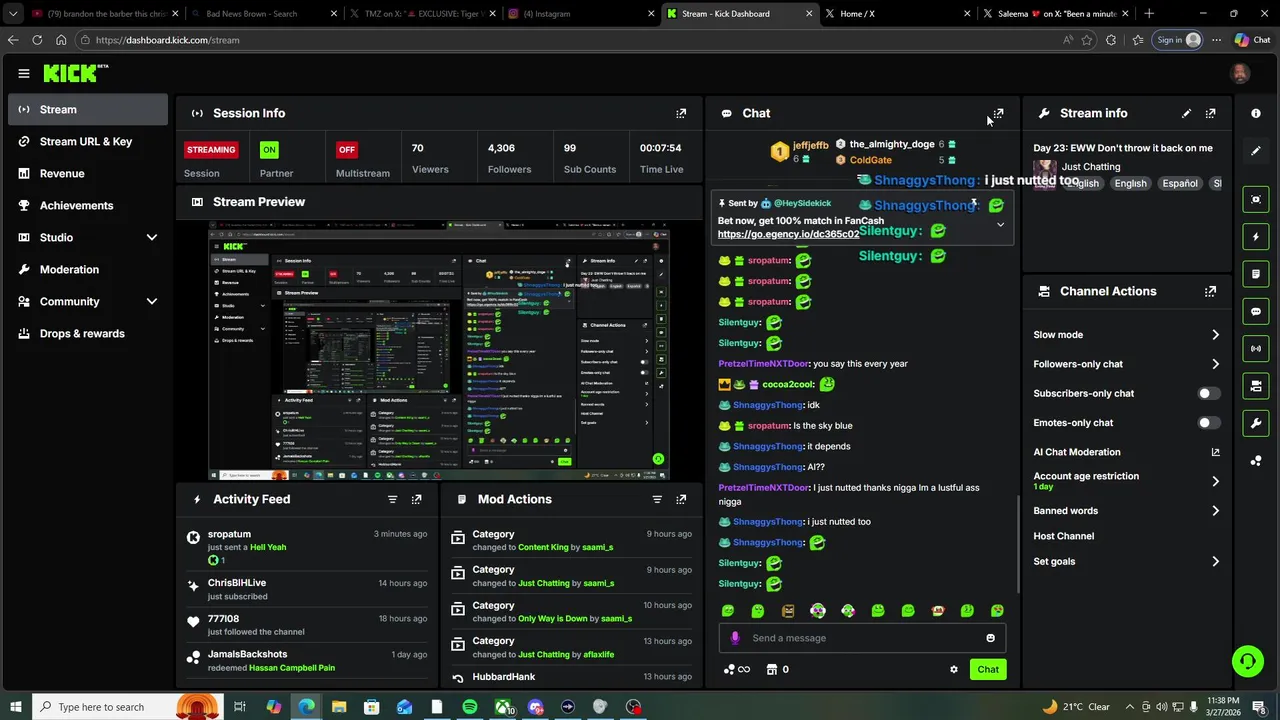Open chat settings gear icon
1280x720 pixels.
(954, 670)
